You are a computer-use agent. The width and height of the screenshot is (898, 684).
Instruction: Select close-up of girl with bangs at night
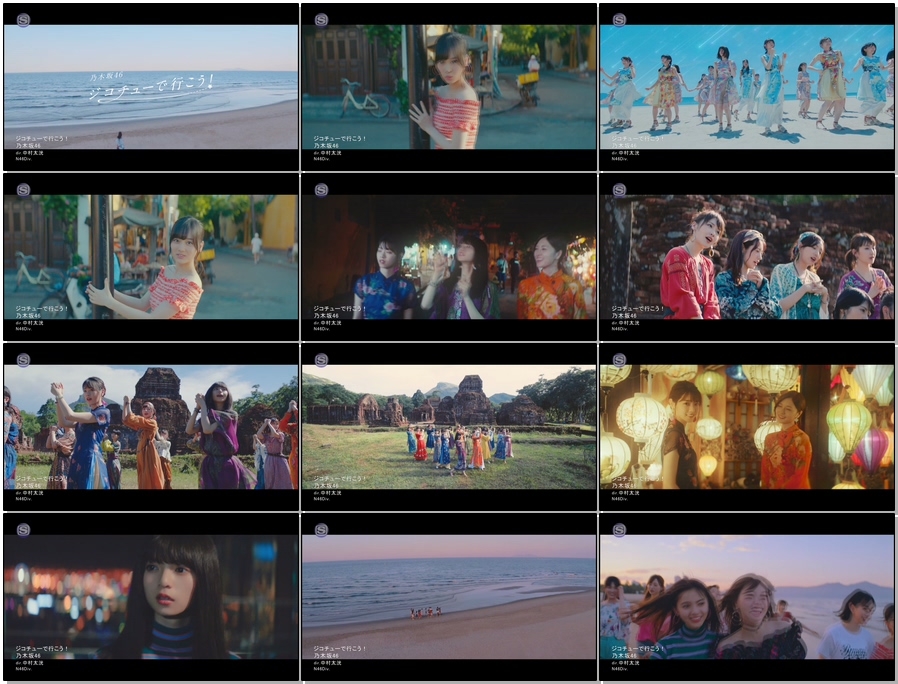(x=151, y=597)
